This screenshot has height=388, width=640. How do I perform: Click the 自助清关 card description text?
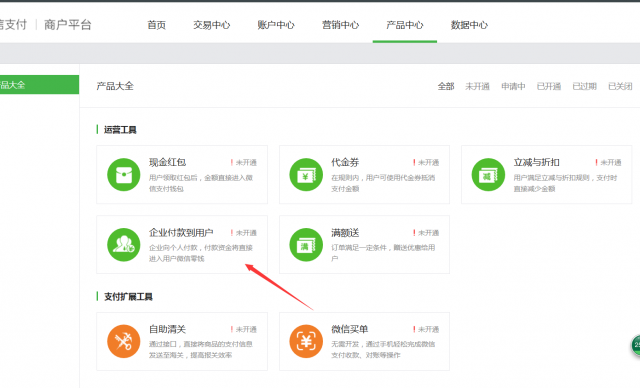click(x=201, y=350)
